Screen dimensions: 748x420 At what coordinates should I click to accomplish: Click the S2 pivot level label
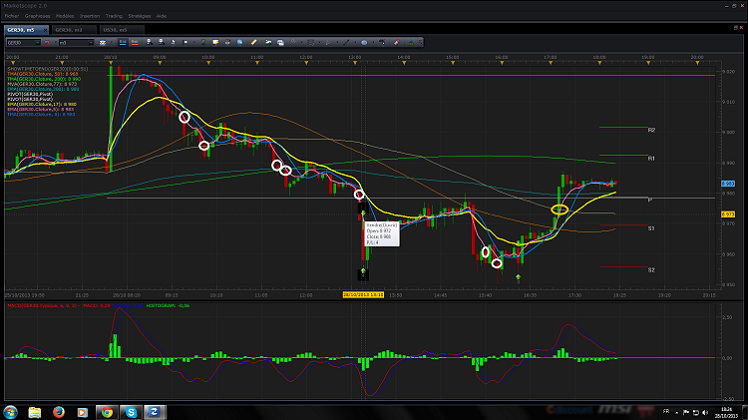651,270
